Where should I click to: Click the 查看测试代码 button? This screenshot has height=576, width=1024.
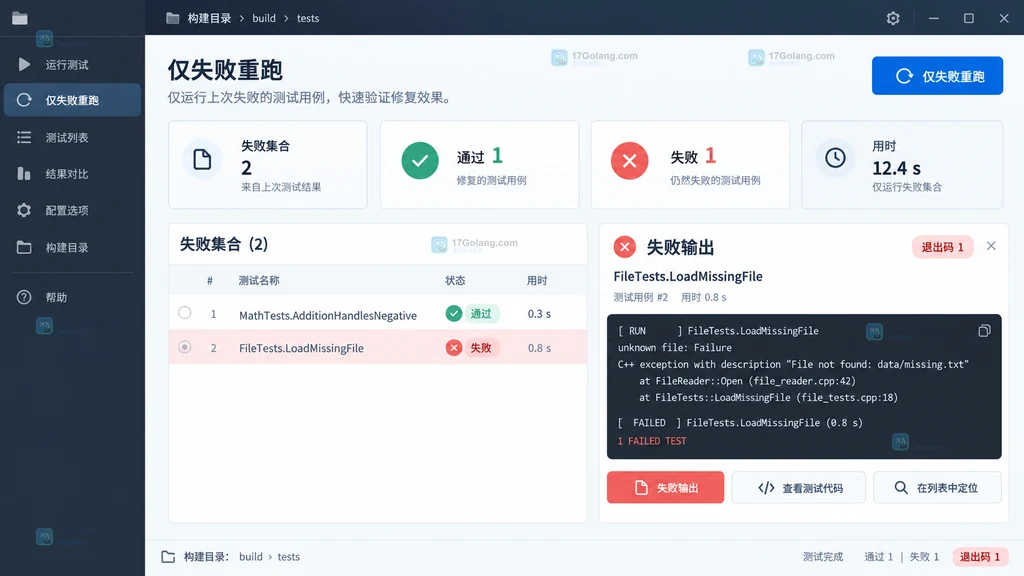click(x=799, y=487)
